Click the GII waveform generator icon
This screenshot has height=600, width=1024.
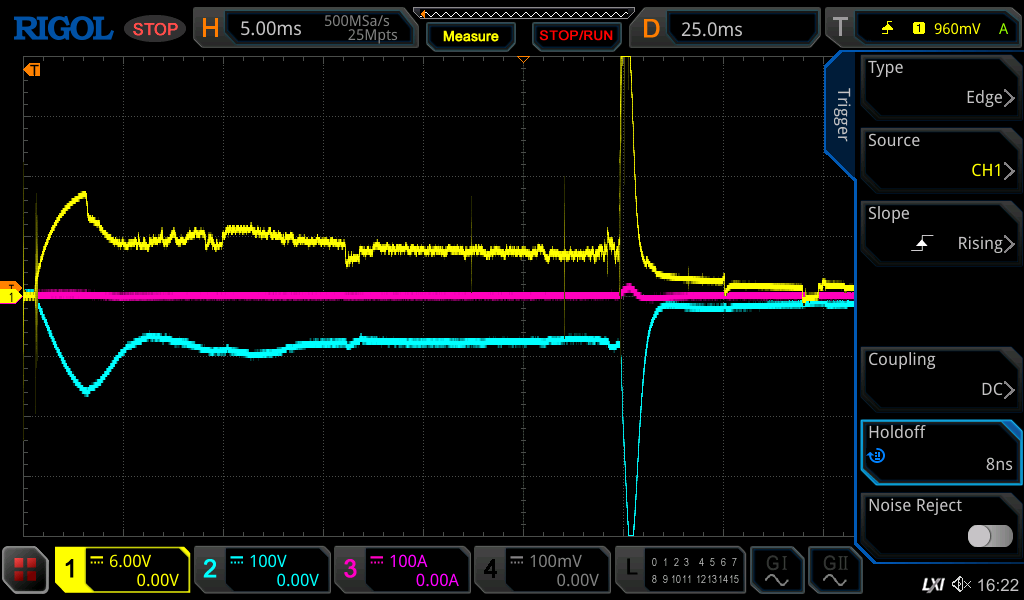tap(834, 570)
